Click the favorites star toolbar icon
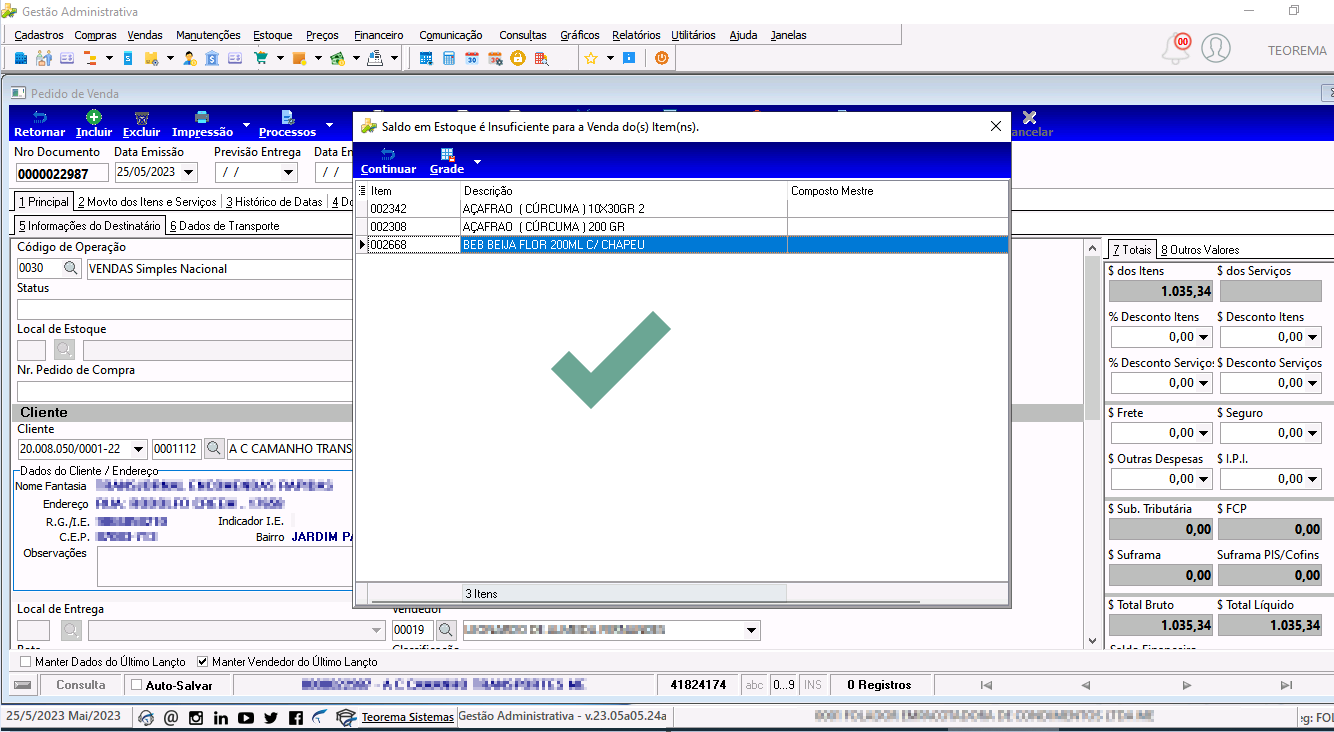 (x=590, y=58)
